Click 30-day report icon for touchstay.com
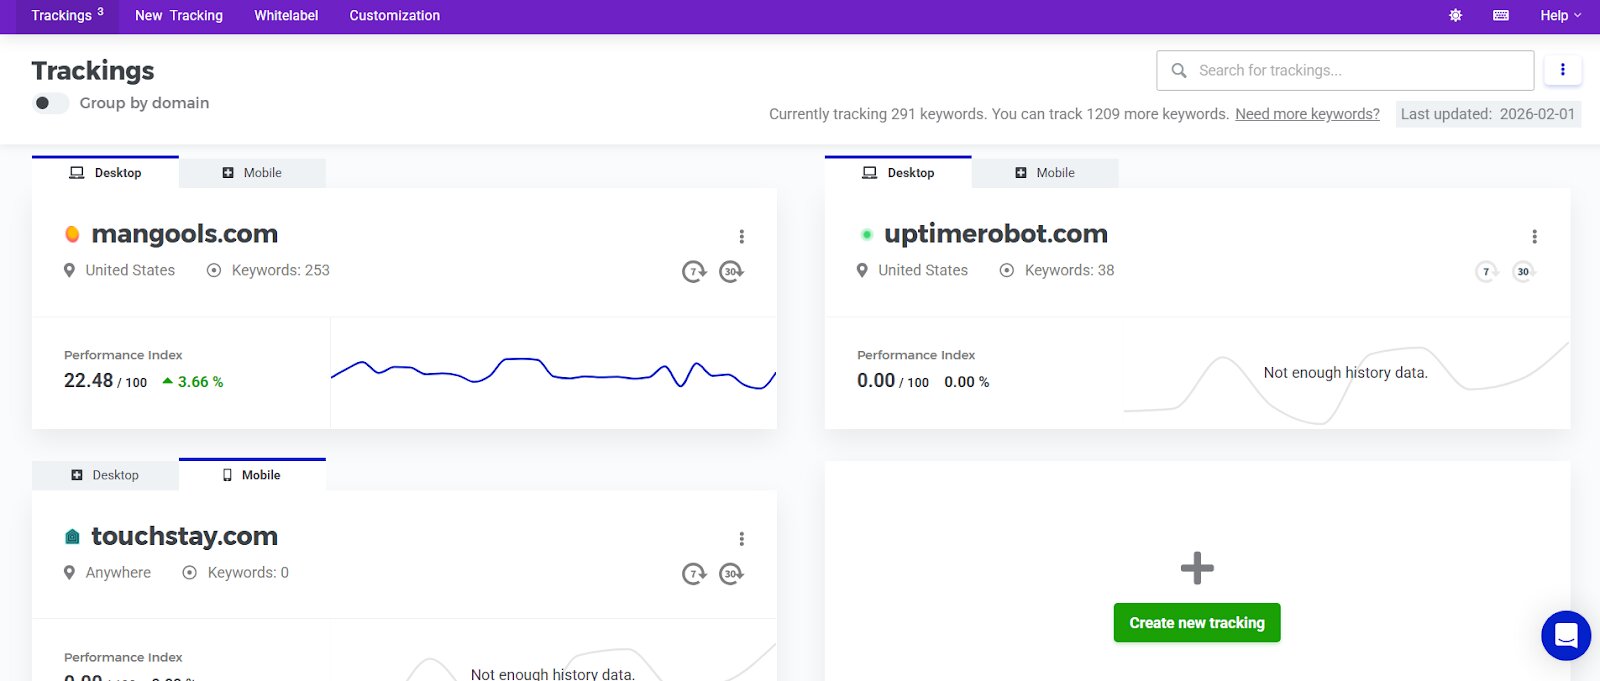 [x=732, y=574]
